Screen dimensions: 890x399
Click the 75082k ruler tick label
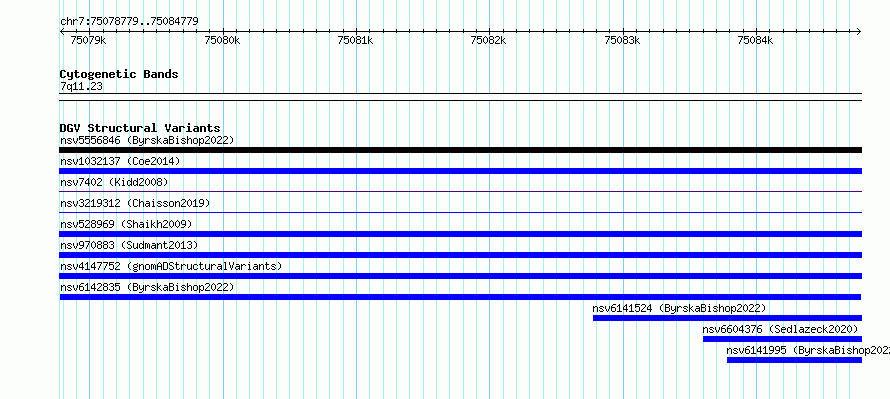489,40
